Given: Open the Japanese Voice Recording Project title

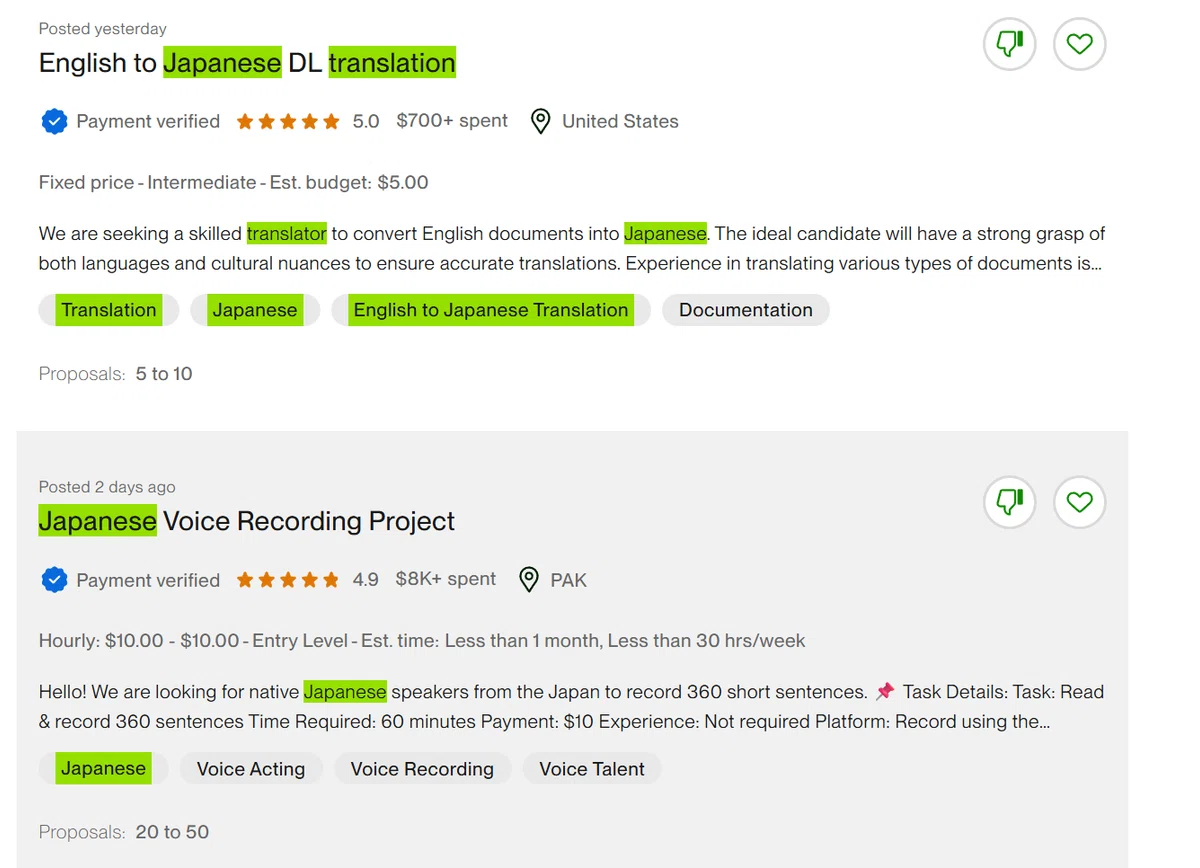Looking at the screenshot, I should [247, 521].
